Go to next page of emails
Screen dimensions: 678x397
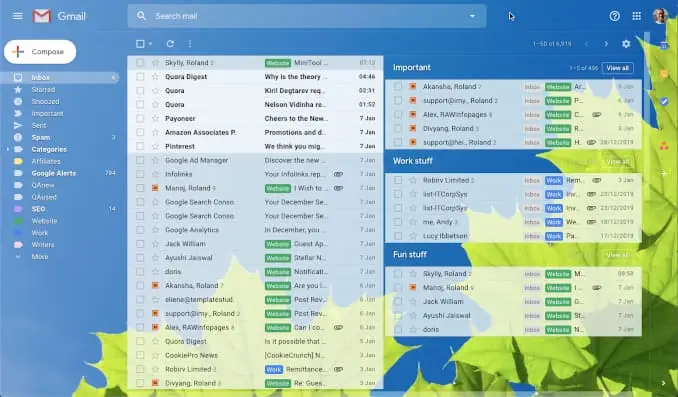[606, 44]
